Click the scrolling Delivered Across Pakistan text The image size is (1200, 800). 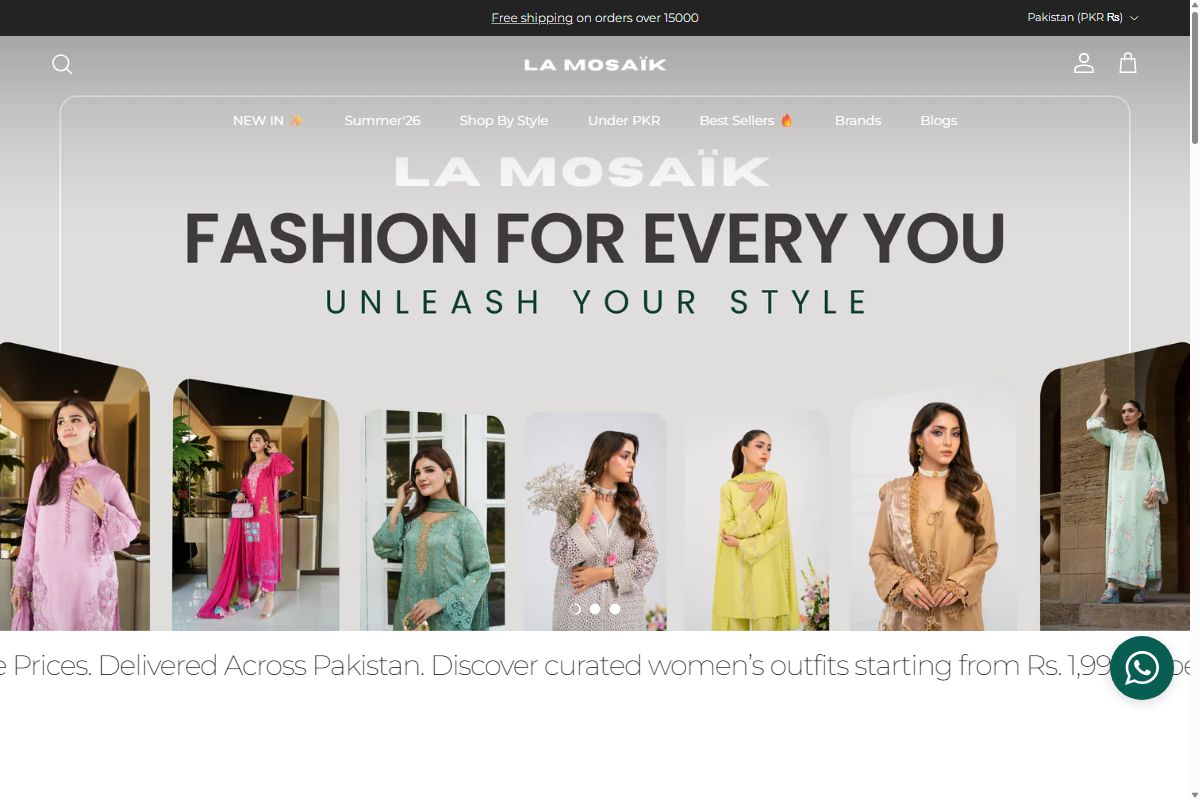[x=595, y=665]
